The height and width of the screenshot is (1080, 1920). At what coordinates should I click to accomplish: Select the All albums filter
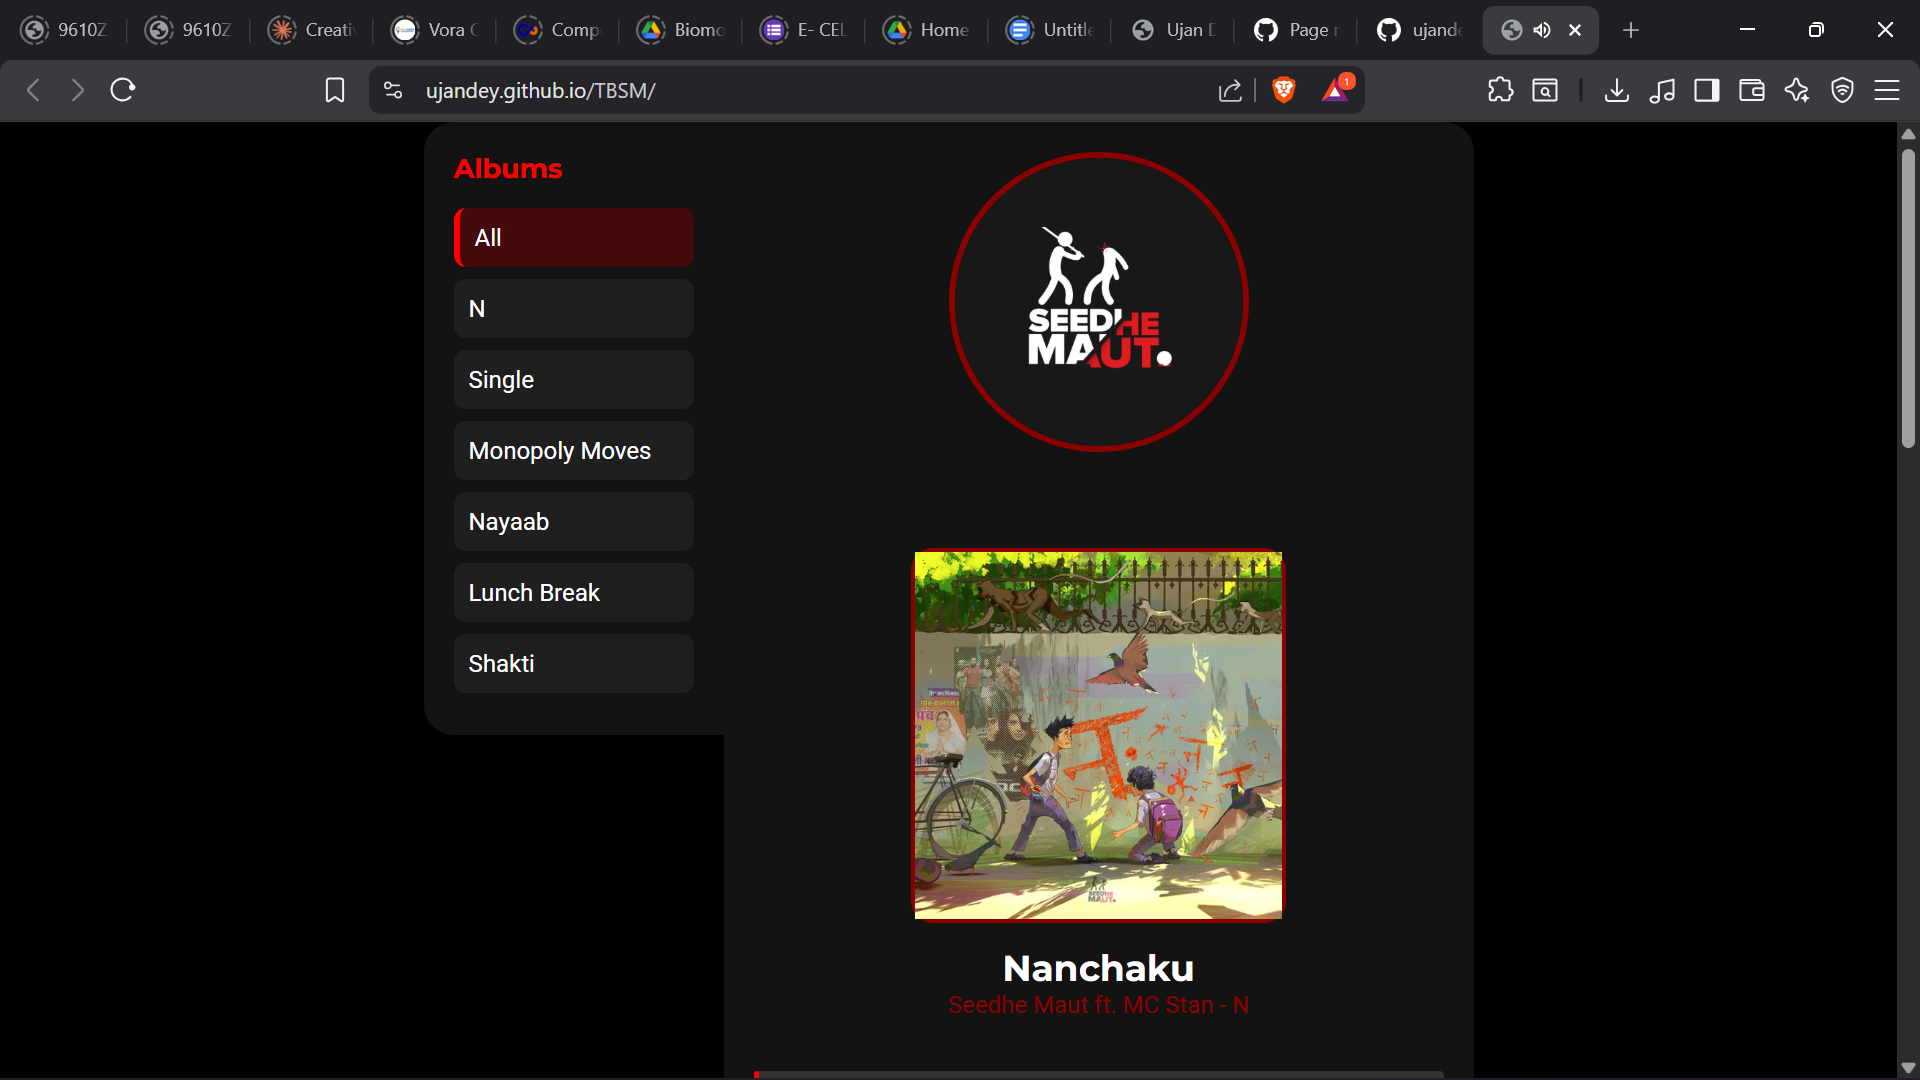click(x=574, y=238)
